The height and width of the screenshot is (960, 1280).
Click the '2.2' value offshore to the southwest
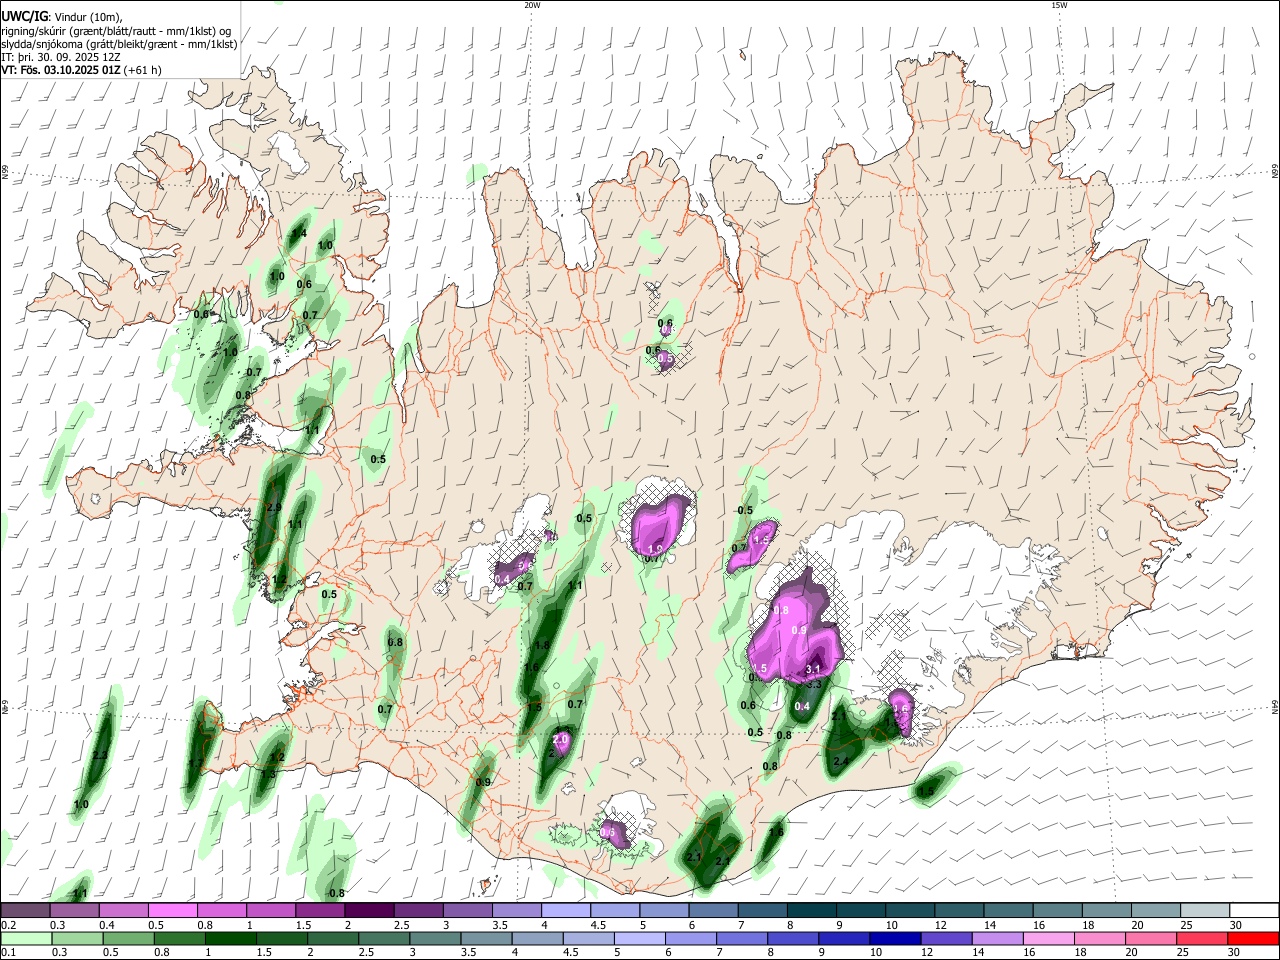tap(100, 756)
